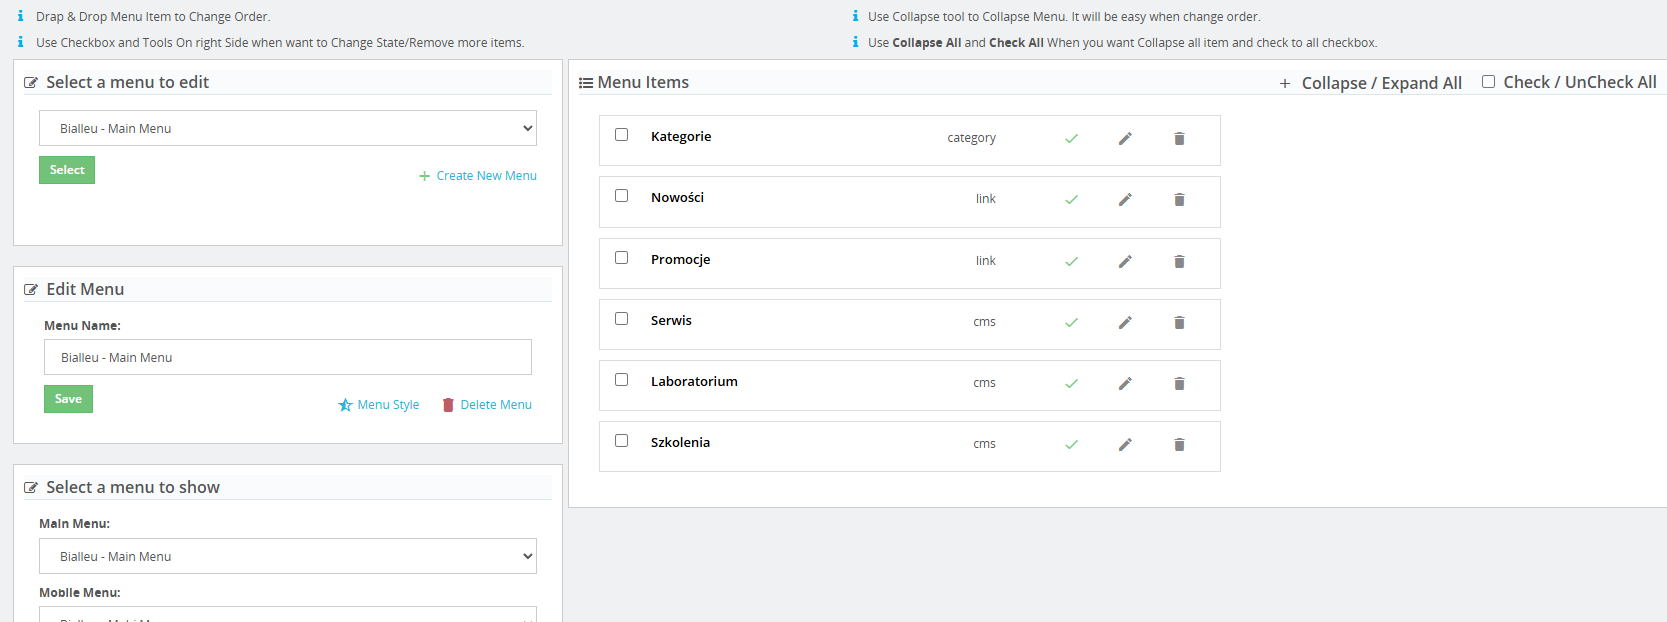Click the pencil icon for Promocje
This screenshot has height=622, width=1667.
click(1125, 262)
